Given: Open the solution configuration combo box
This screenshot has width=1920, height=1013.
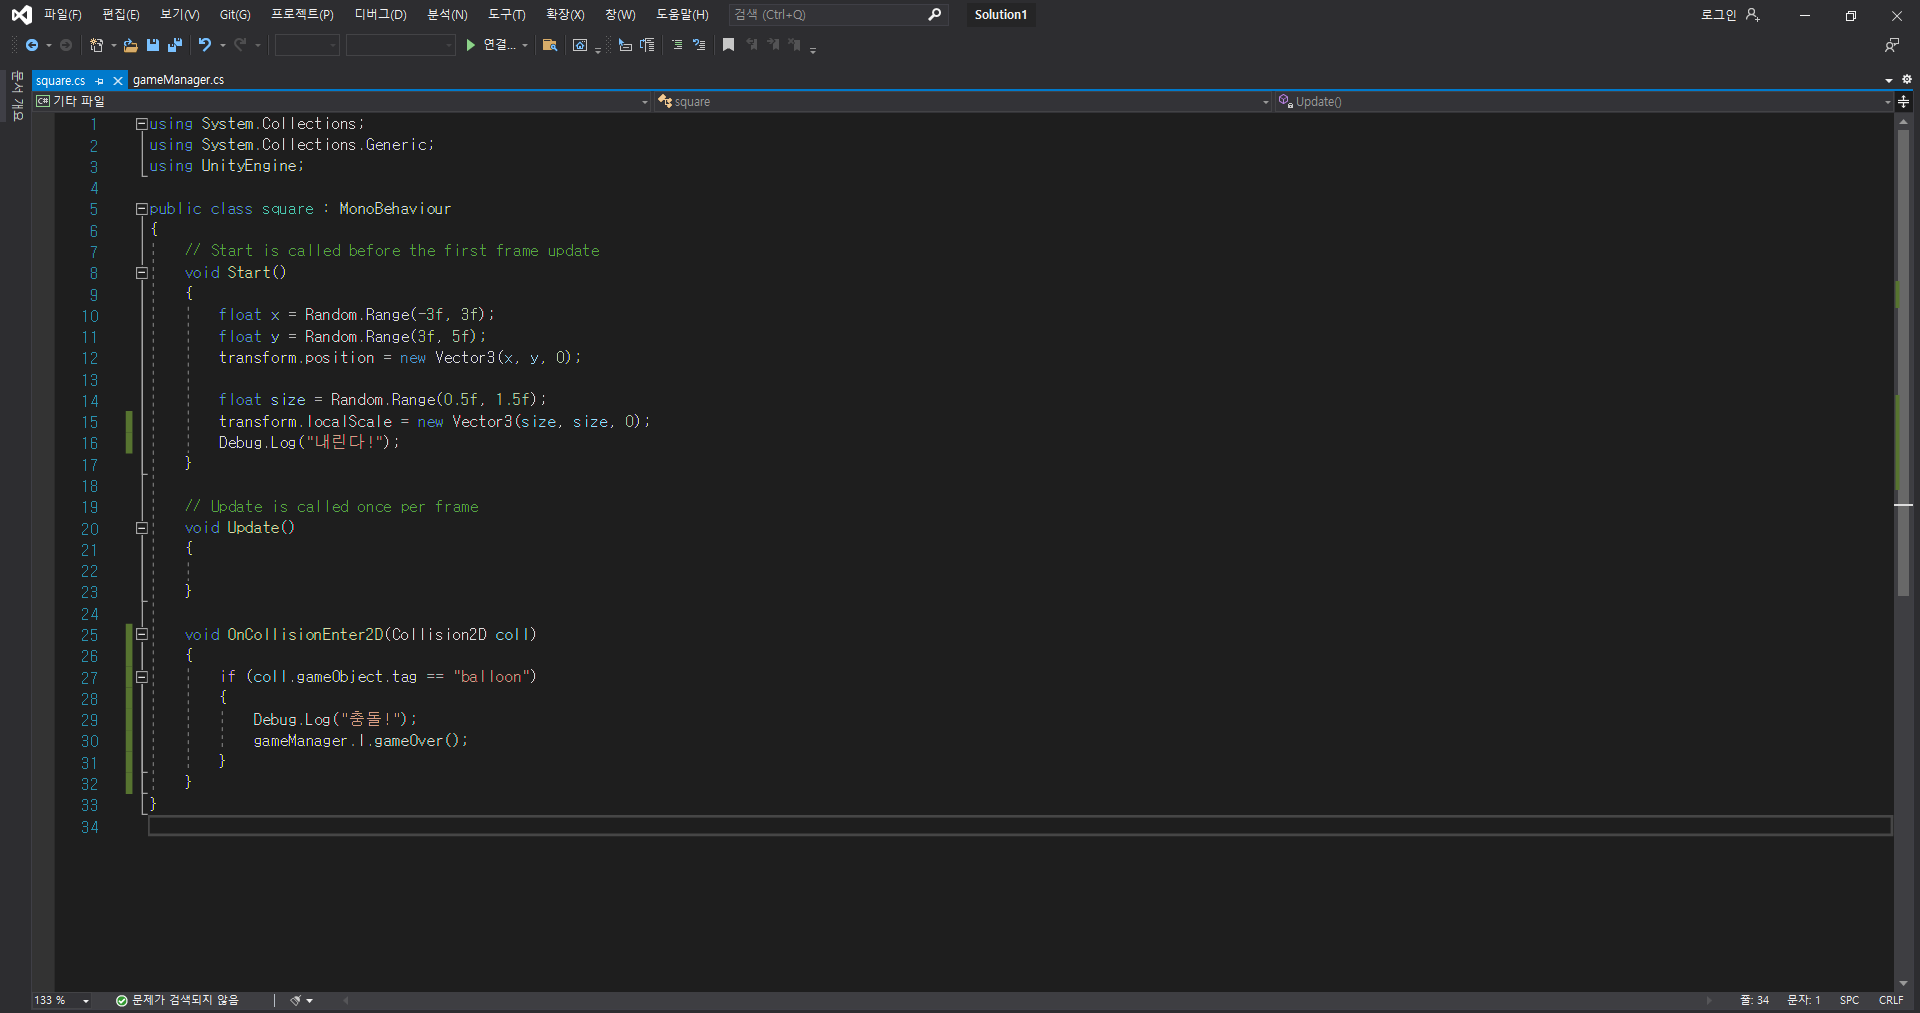Looking at the screenshot, I should [x=307, y=45].
